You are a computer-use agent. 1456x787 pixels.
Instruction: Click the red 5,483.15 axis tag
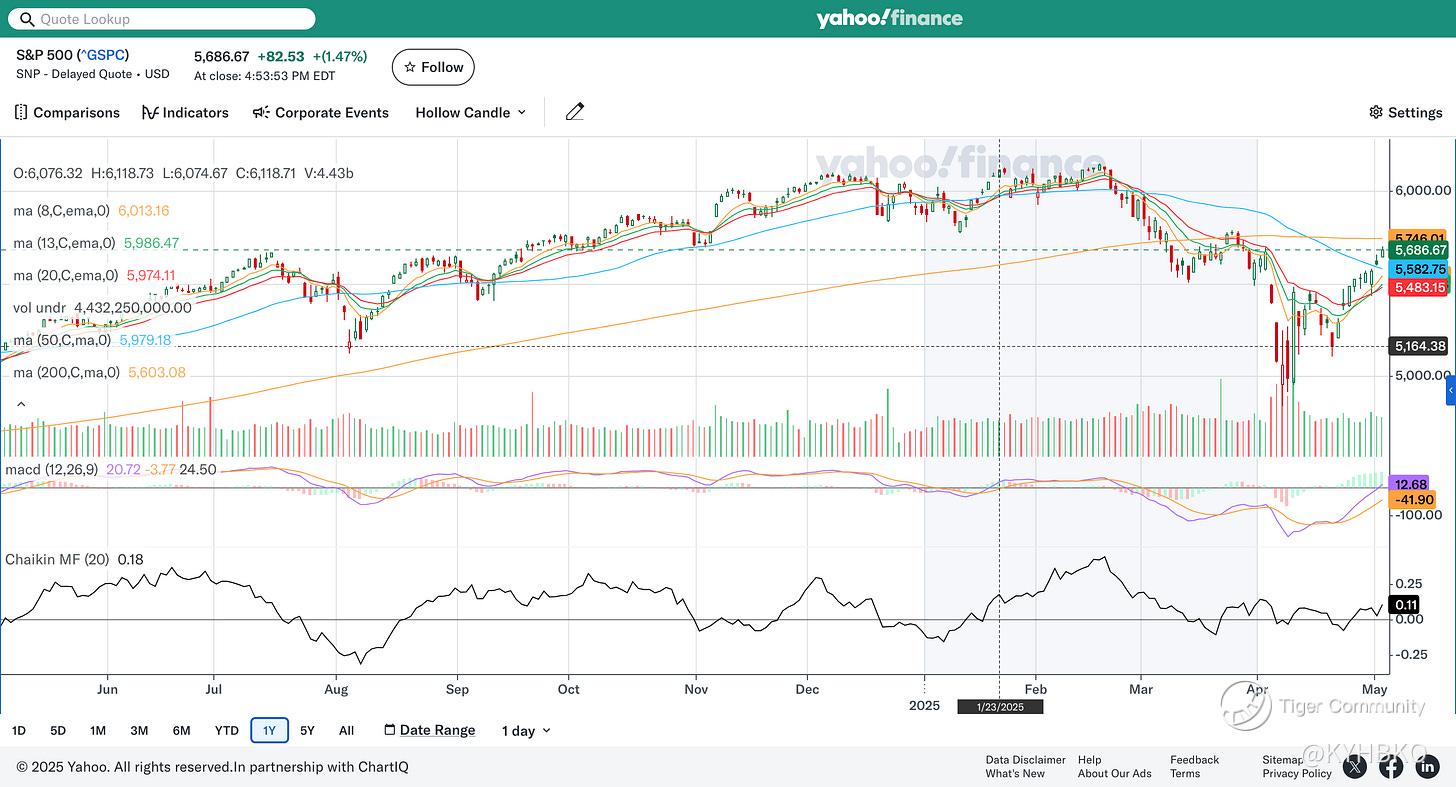[x=1418, y=287]
